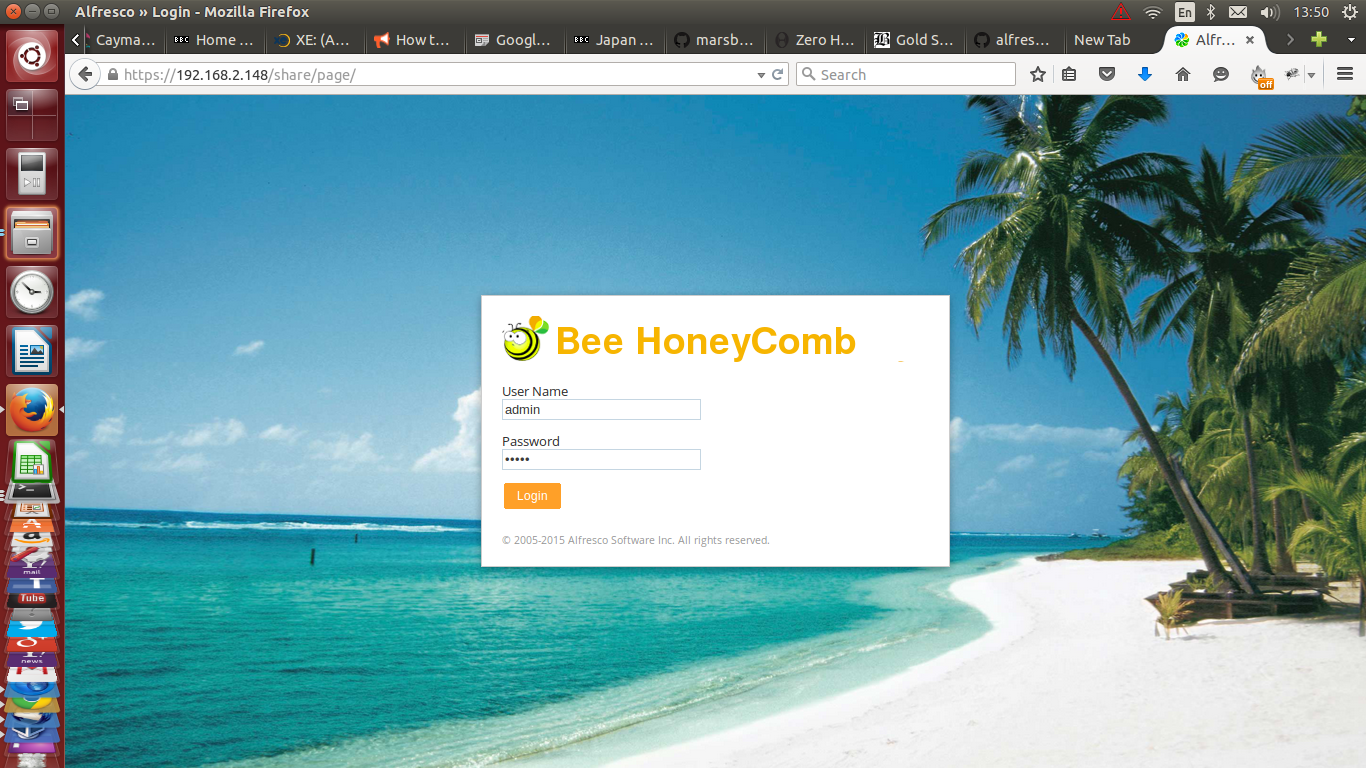Open the bookmarks list icon
The image size is (1366, 768).
pos(1069,75)
